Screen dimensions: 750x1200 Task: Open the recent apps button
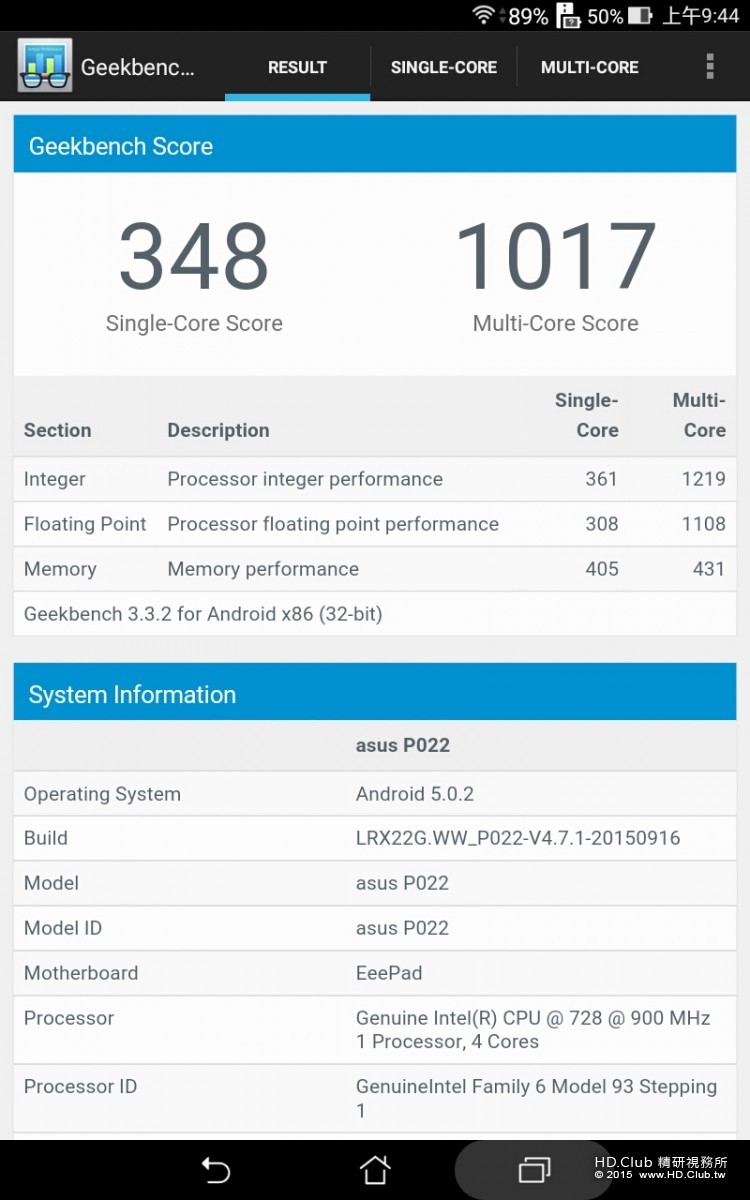(536, 1169)
